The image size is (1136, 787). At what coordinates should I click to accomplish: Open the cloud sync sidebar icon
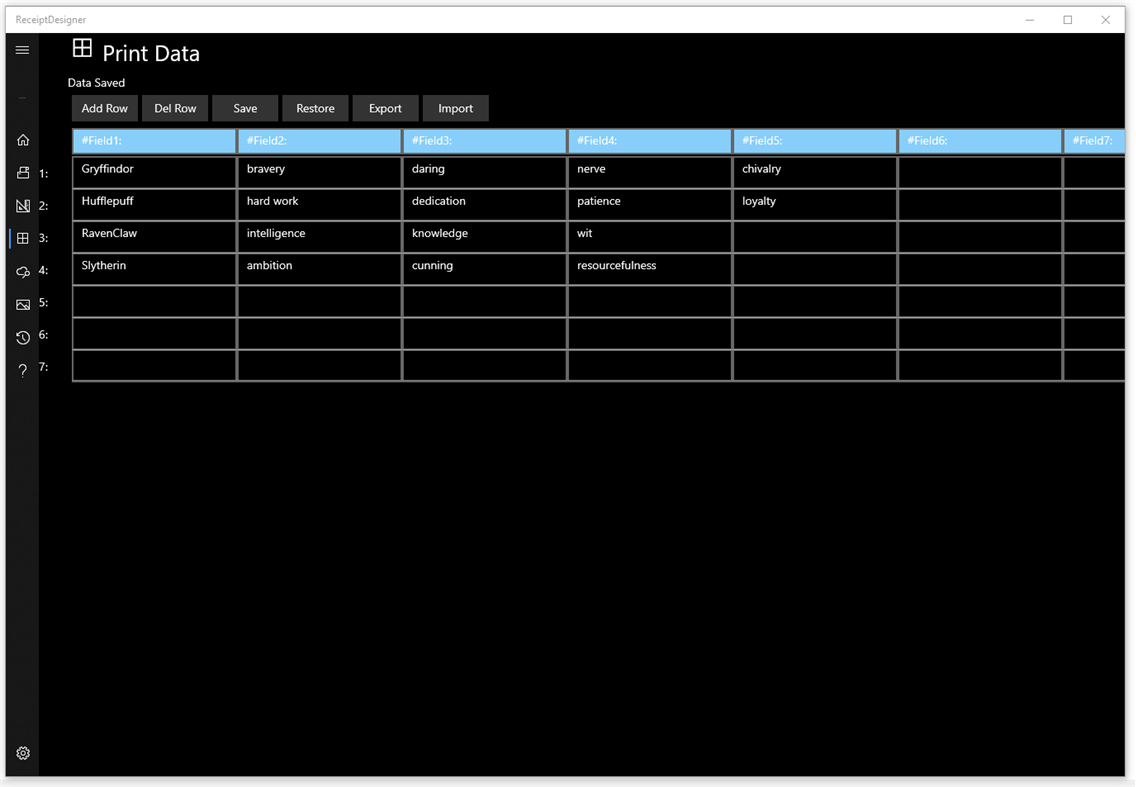pos(22,271)
